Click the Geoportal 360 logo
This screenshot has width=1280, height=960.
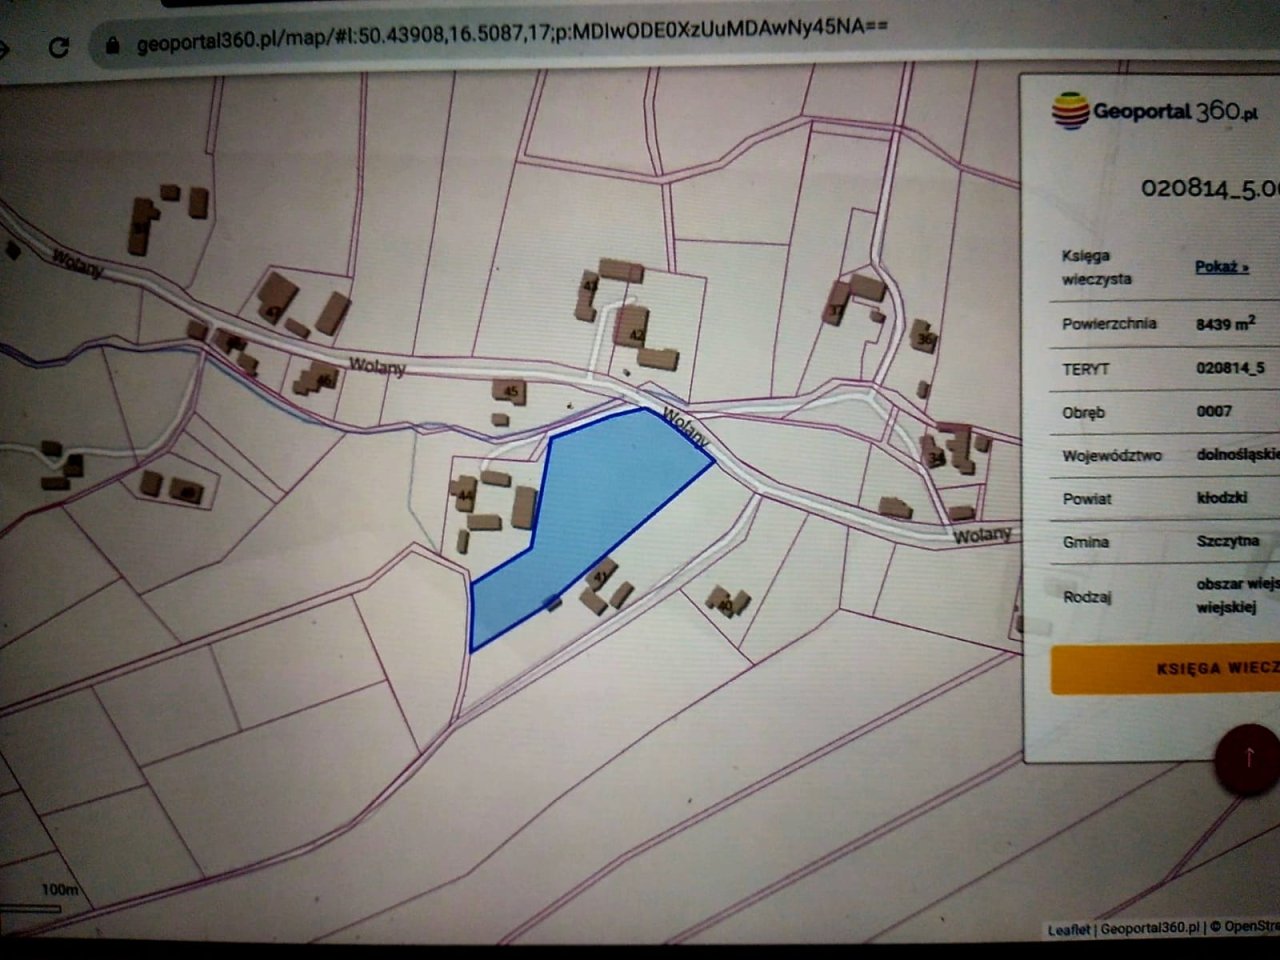pyautogui.click(x=1155, y=111)
